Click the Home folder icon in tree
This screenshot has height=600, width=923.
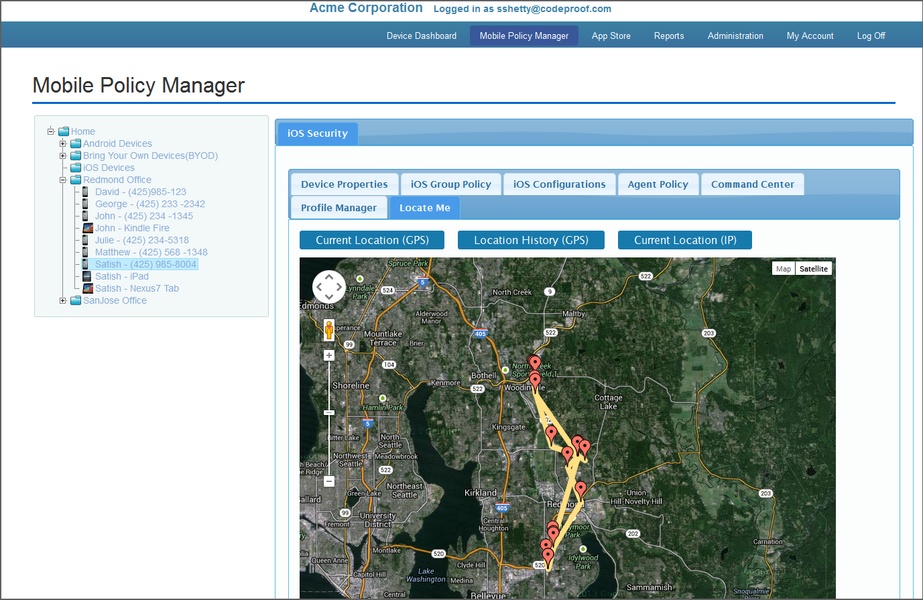click(64, 131)
